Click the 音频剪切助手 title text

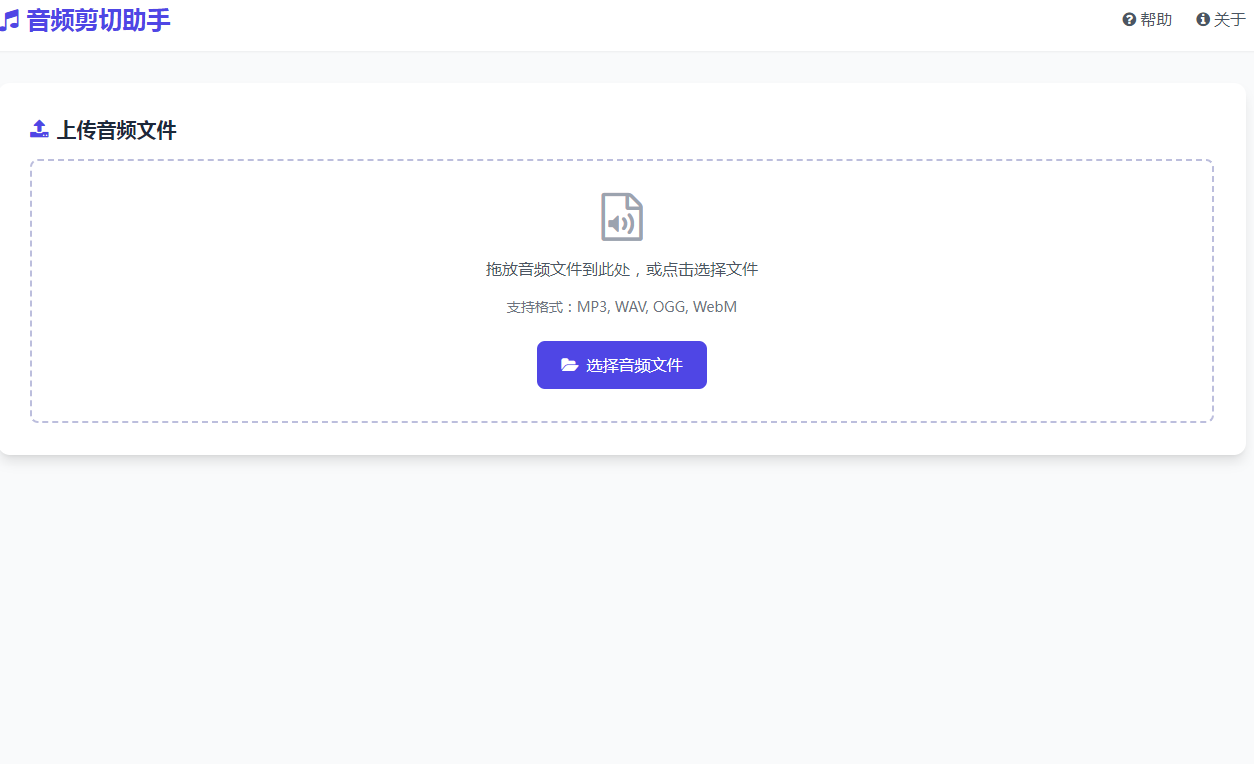pyautogui.click(x=98, y=20)
